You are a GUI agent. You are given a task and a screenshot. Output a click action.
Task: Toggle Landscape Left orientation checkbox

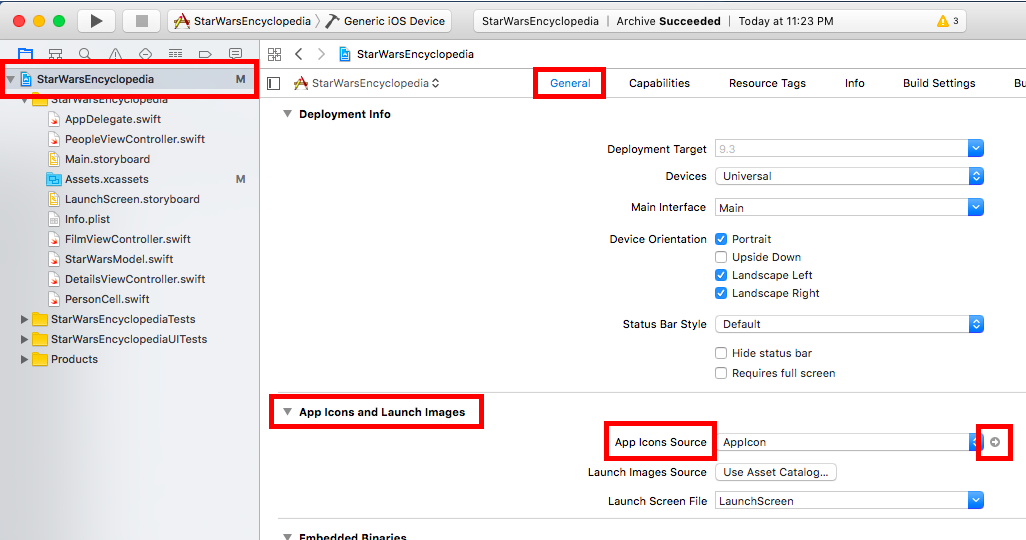pos(721,275)
